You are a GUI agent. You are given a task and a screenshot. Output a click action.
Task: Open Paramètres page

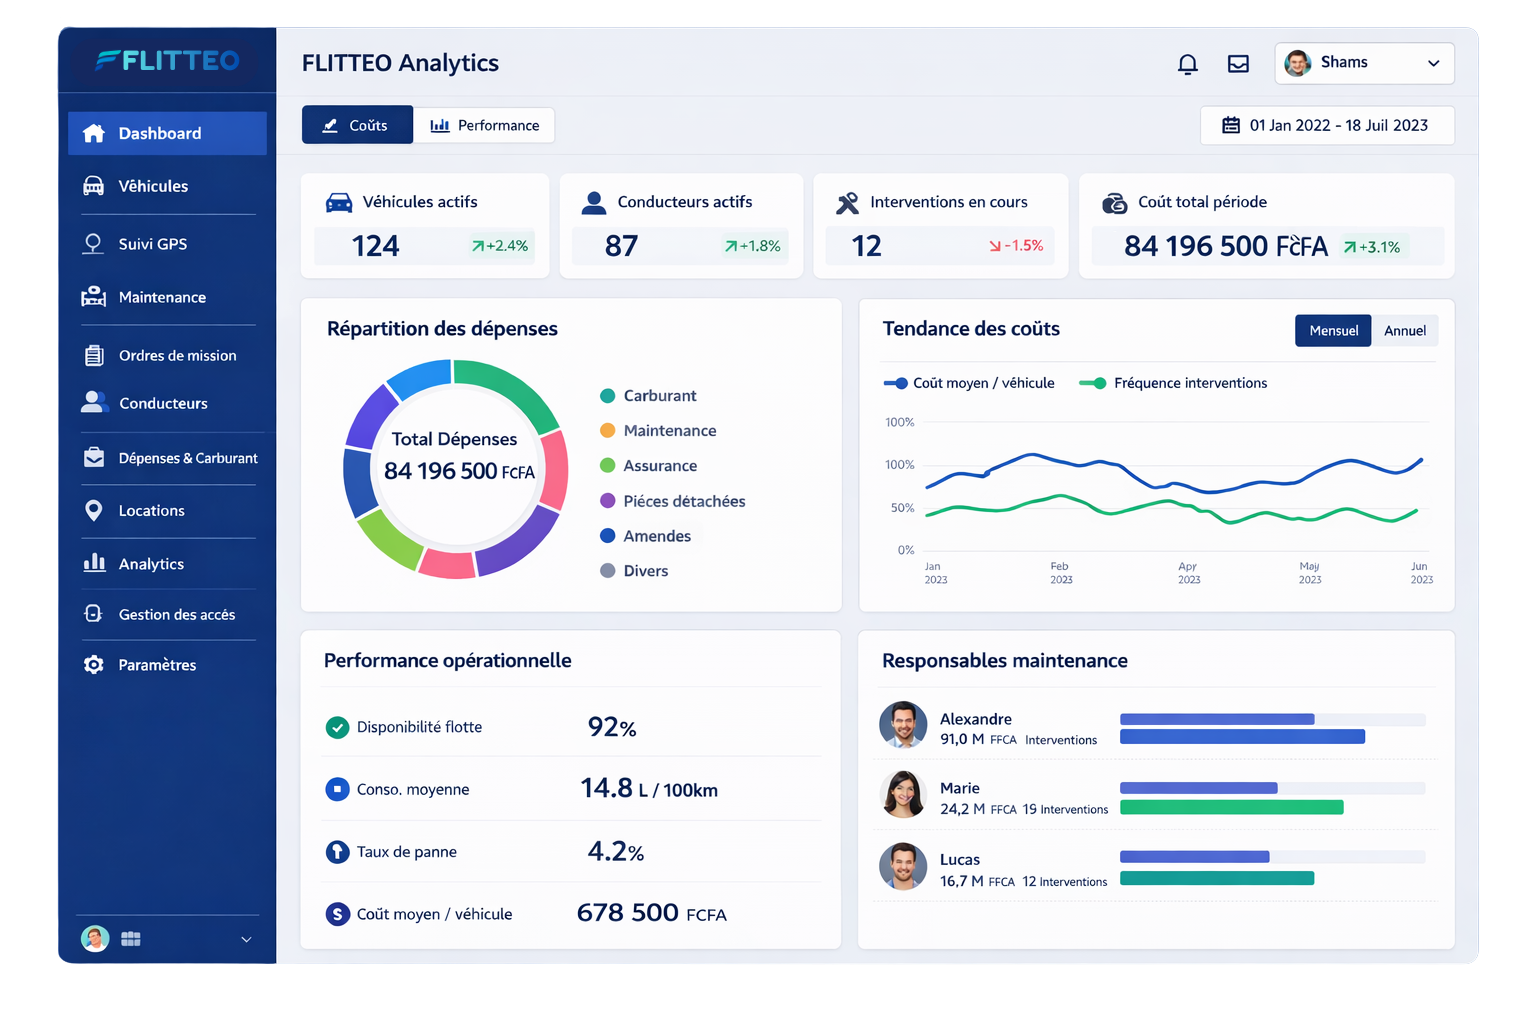point(167,664)
